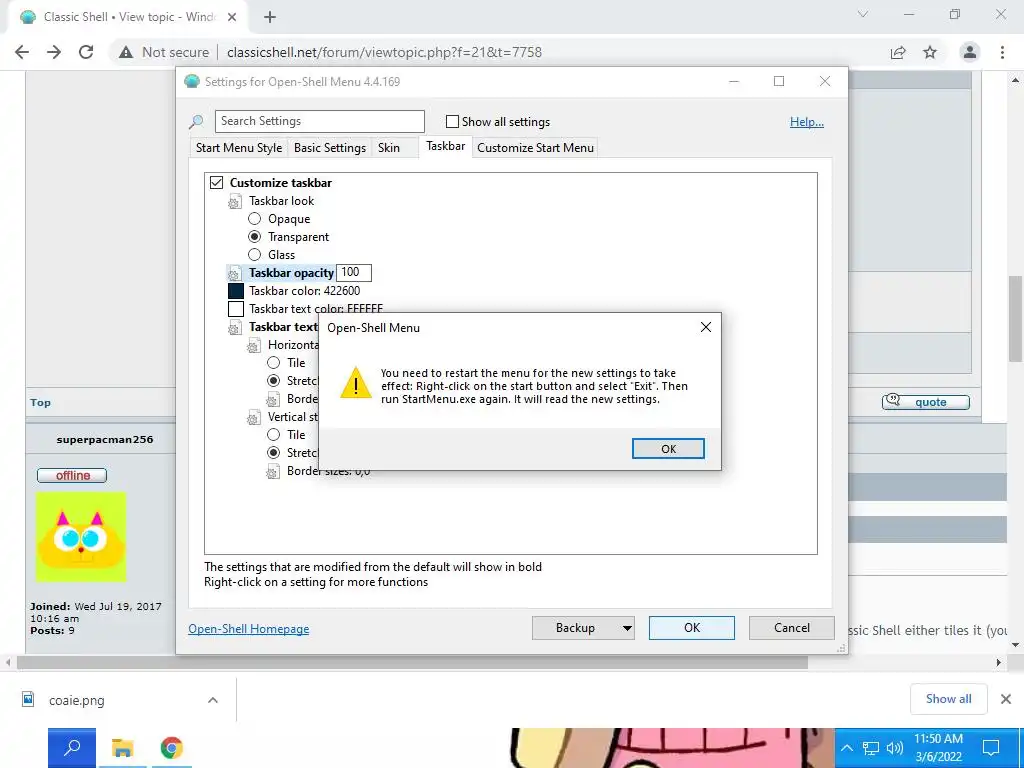The width and height of the screenshot is (1024, 768).
Task: Open coaie.png download options chevron
Action: click(x=213, y=700)
